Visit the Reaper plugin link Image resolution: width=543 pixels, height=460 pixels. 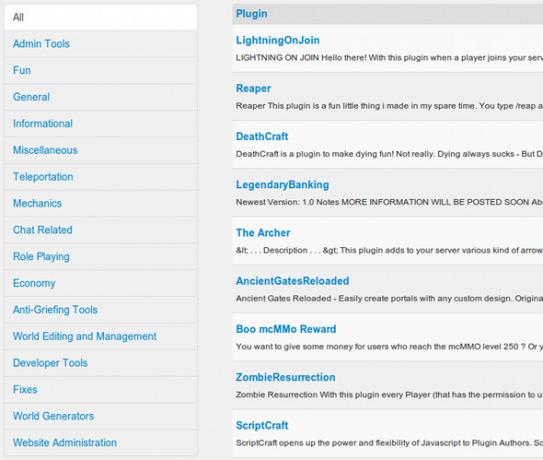click(x=253, y=89)
